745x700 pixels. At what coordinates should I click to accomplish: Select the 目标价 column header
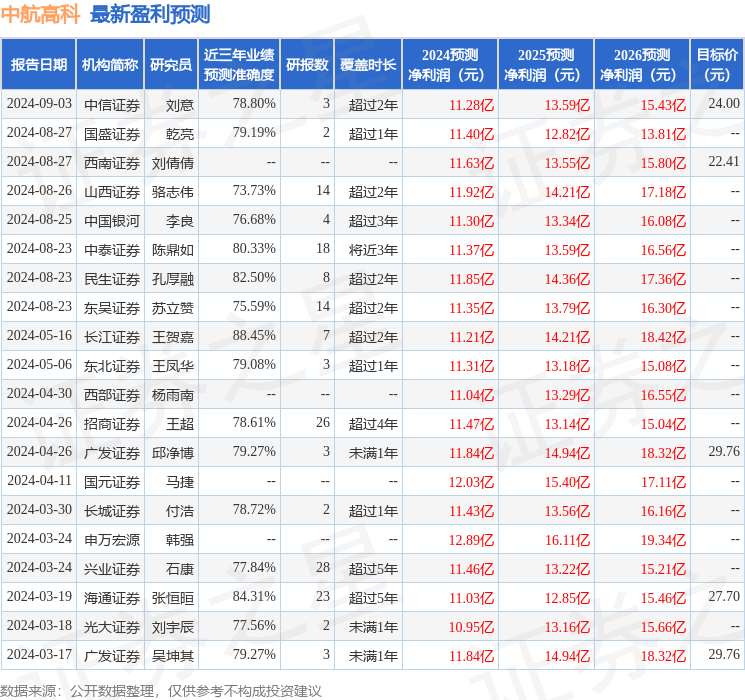716,64
